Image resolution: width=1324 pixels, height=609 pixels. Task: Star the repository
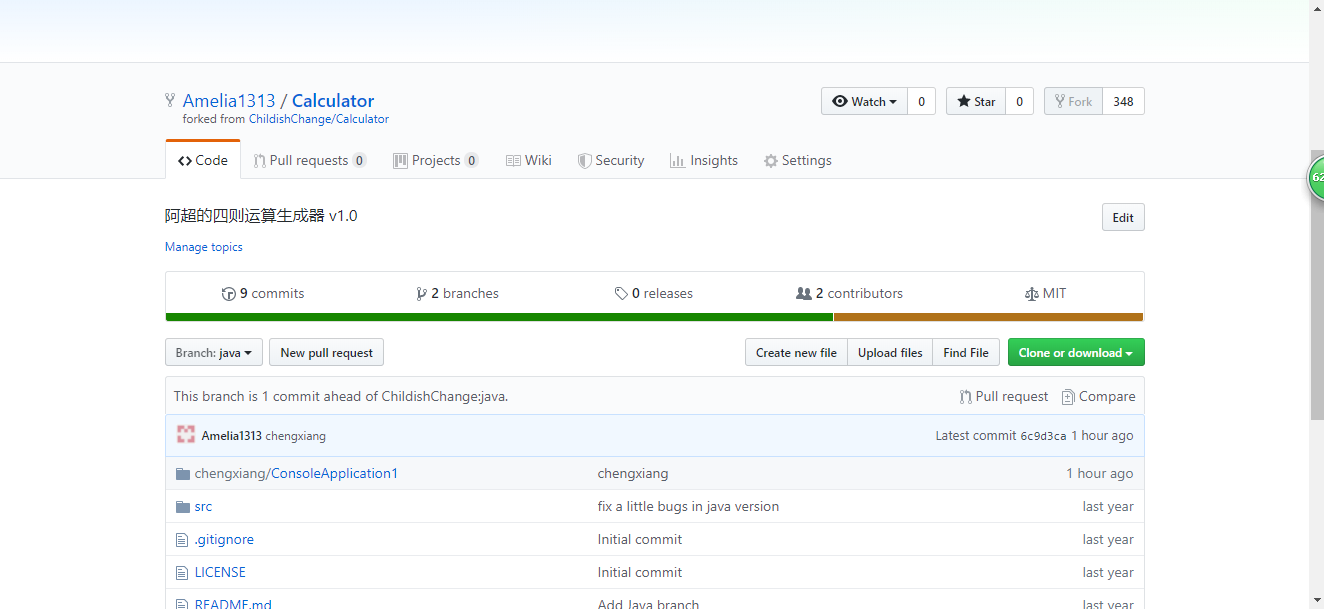(976, 101)
